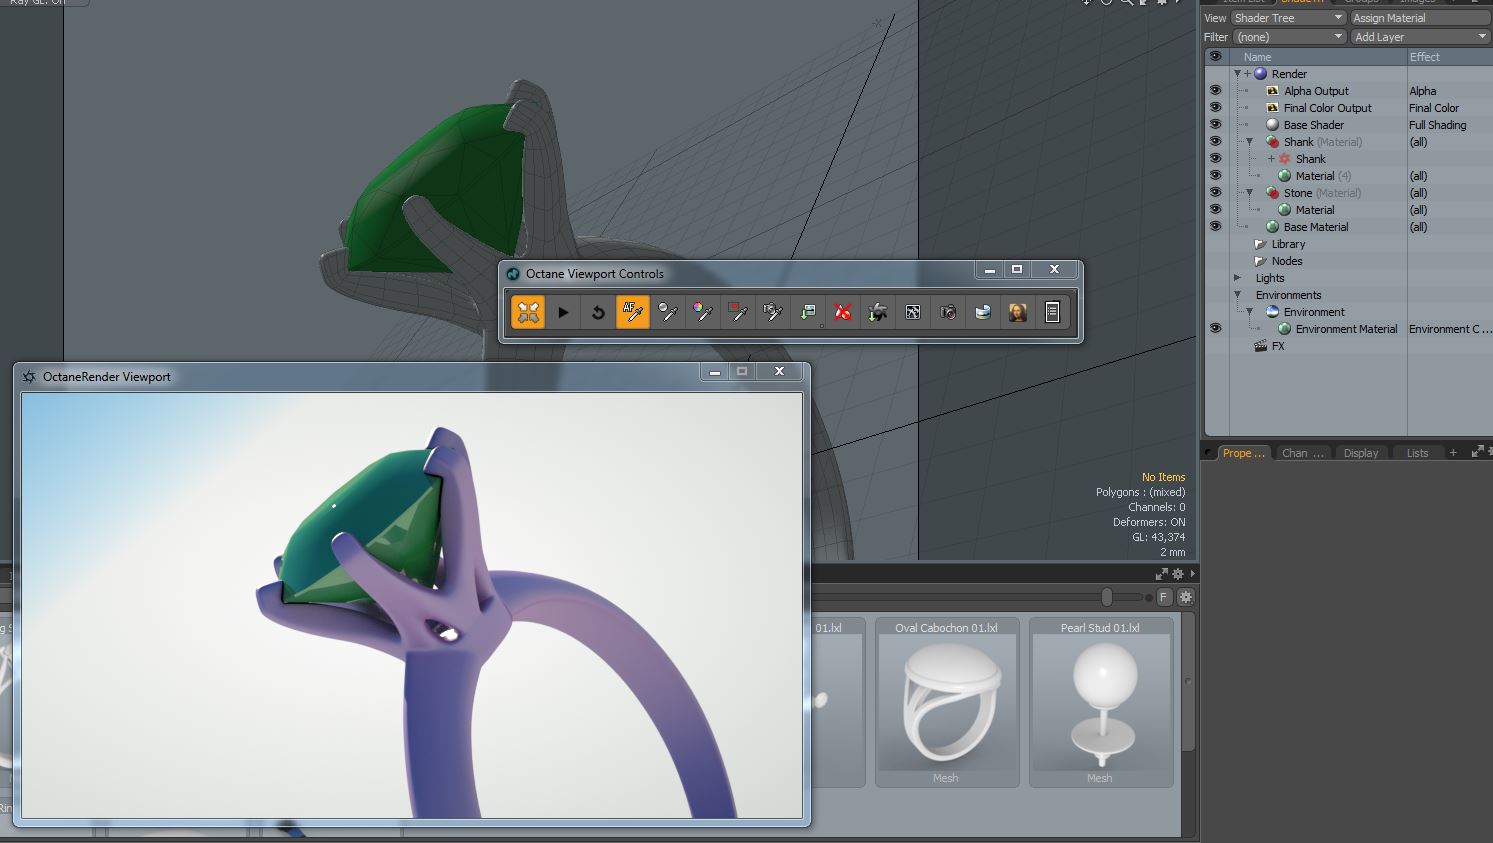This screenshot has height=843, width=1493.
Task: Toggle the AF auto-focus picker tool
Action: click(633, 312)
